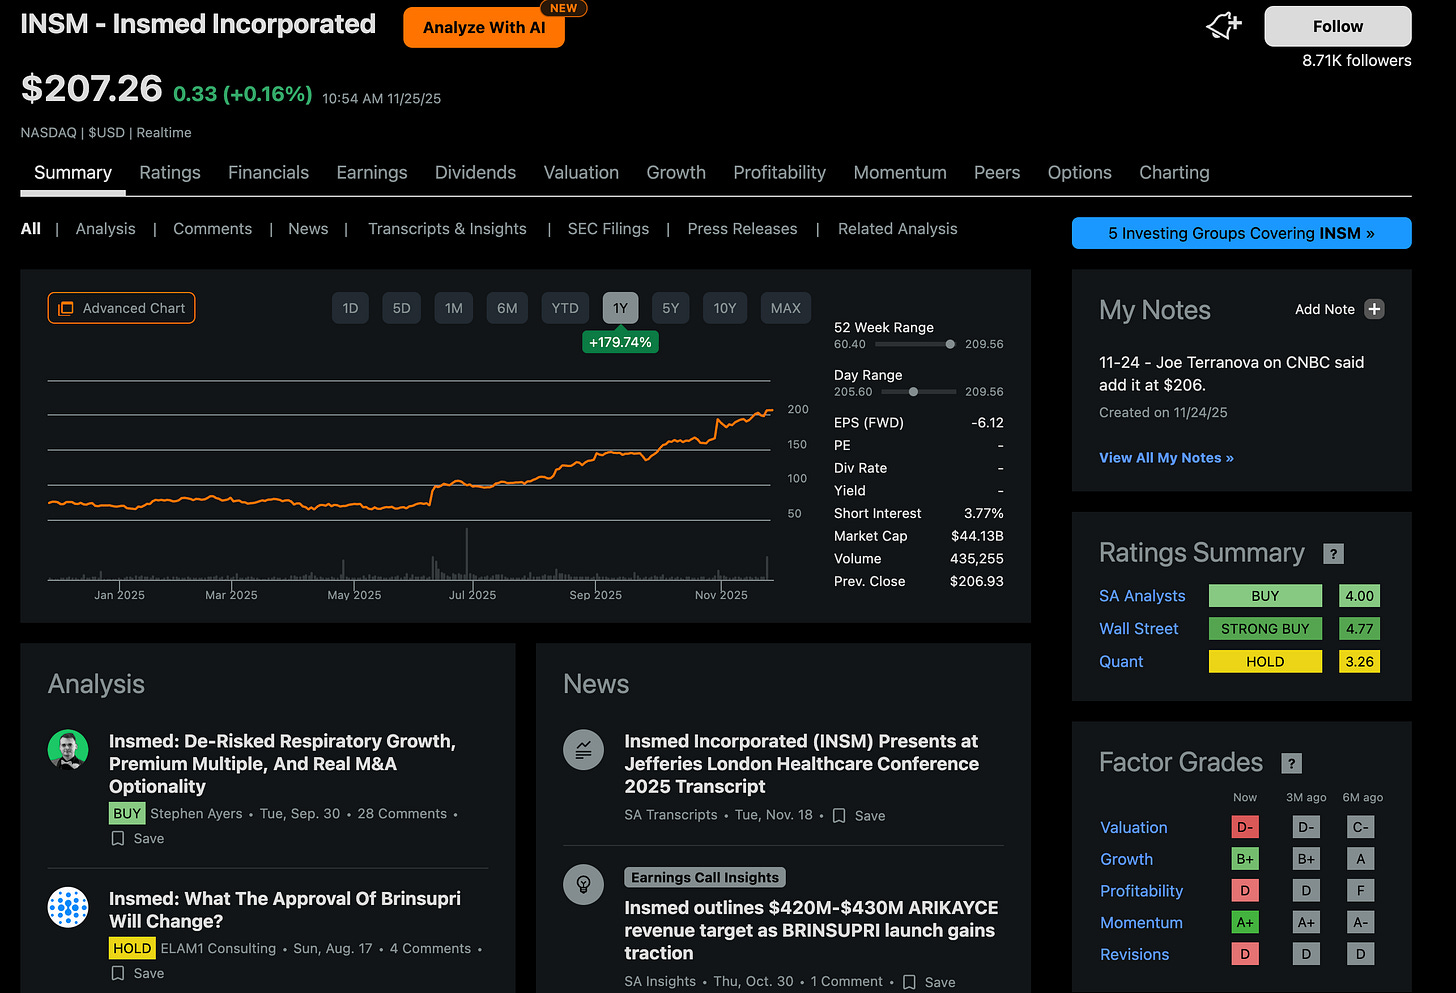Click the Save bookmark icon on Jefferies transcript
The height and width of the screenshot is (993, 1456).
(x=839, y=815)
